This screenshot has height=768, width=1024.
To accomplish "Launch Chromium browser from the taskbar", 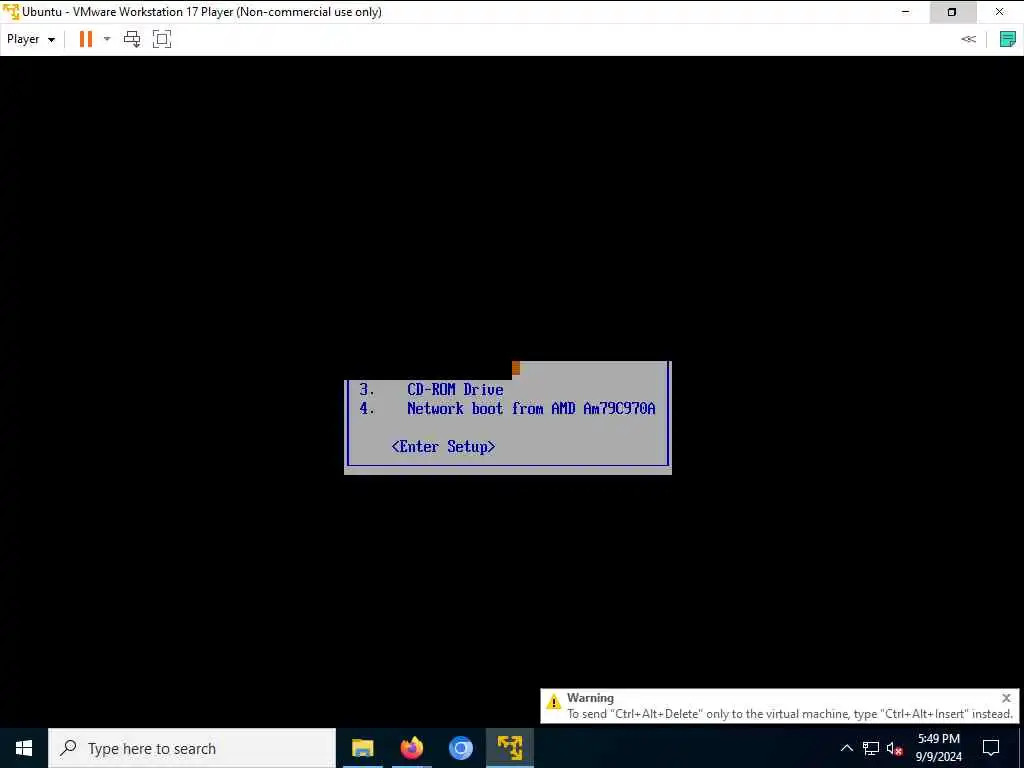I will point(461,748).
